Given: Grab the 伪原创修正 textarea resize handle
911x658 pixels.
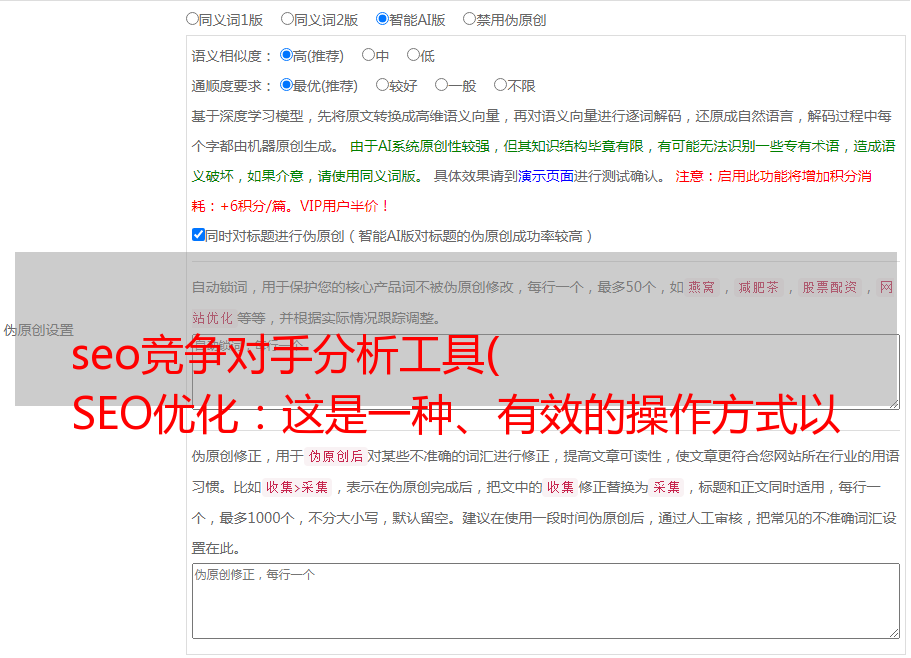Looking at the screenshot, I should [x=894, y=633].
